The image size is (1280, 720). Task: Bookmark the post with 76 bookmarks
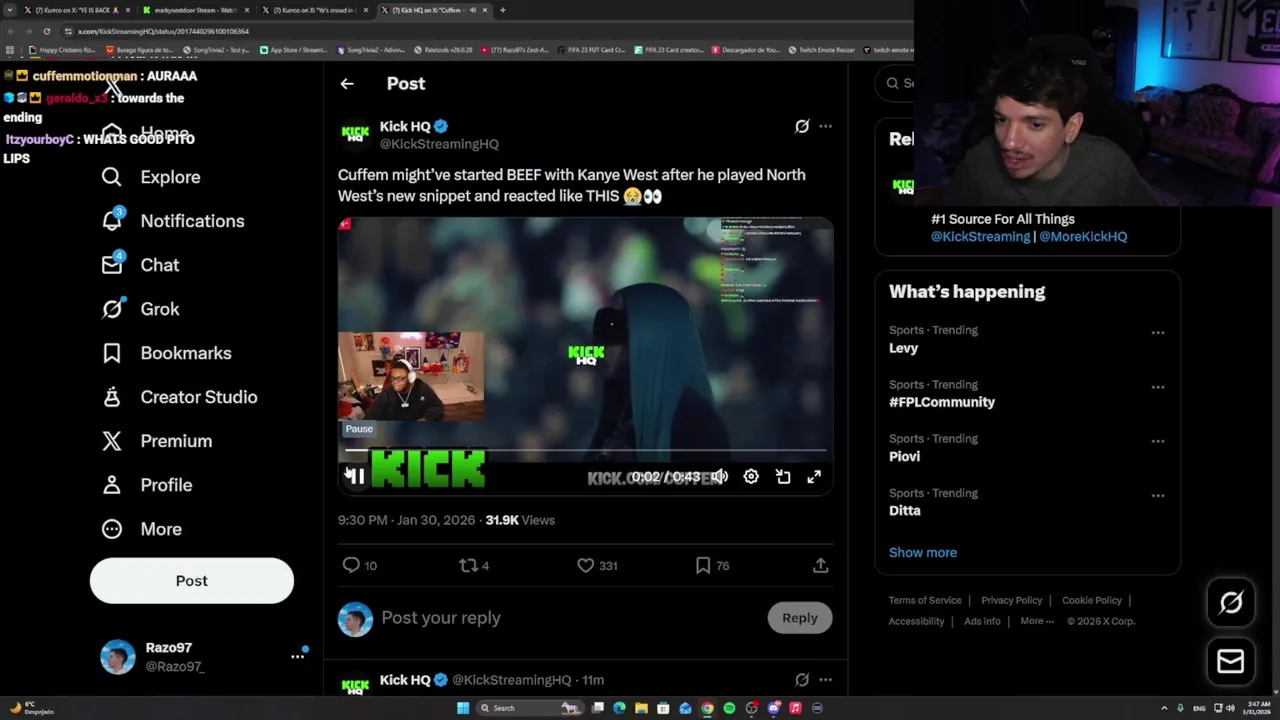tap(703, 565)
